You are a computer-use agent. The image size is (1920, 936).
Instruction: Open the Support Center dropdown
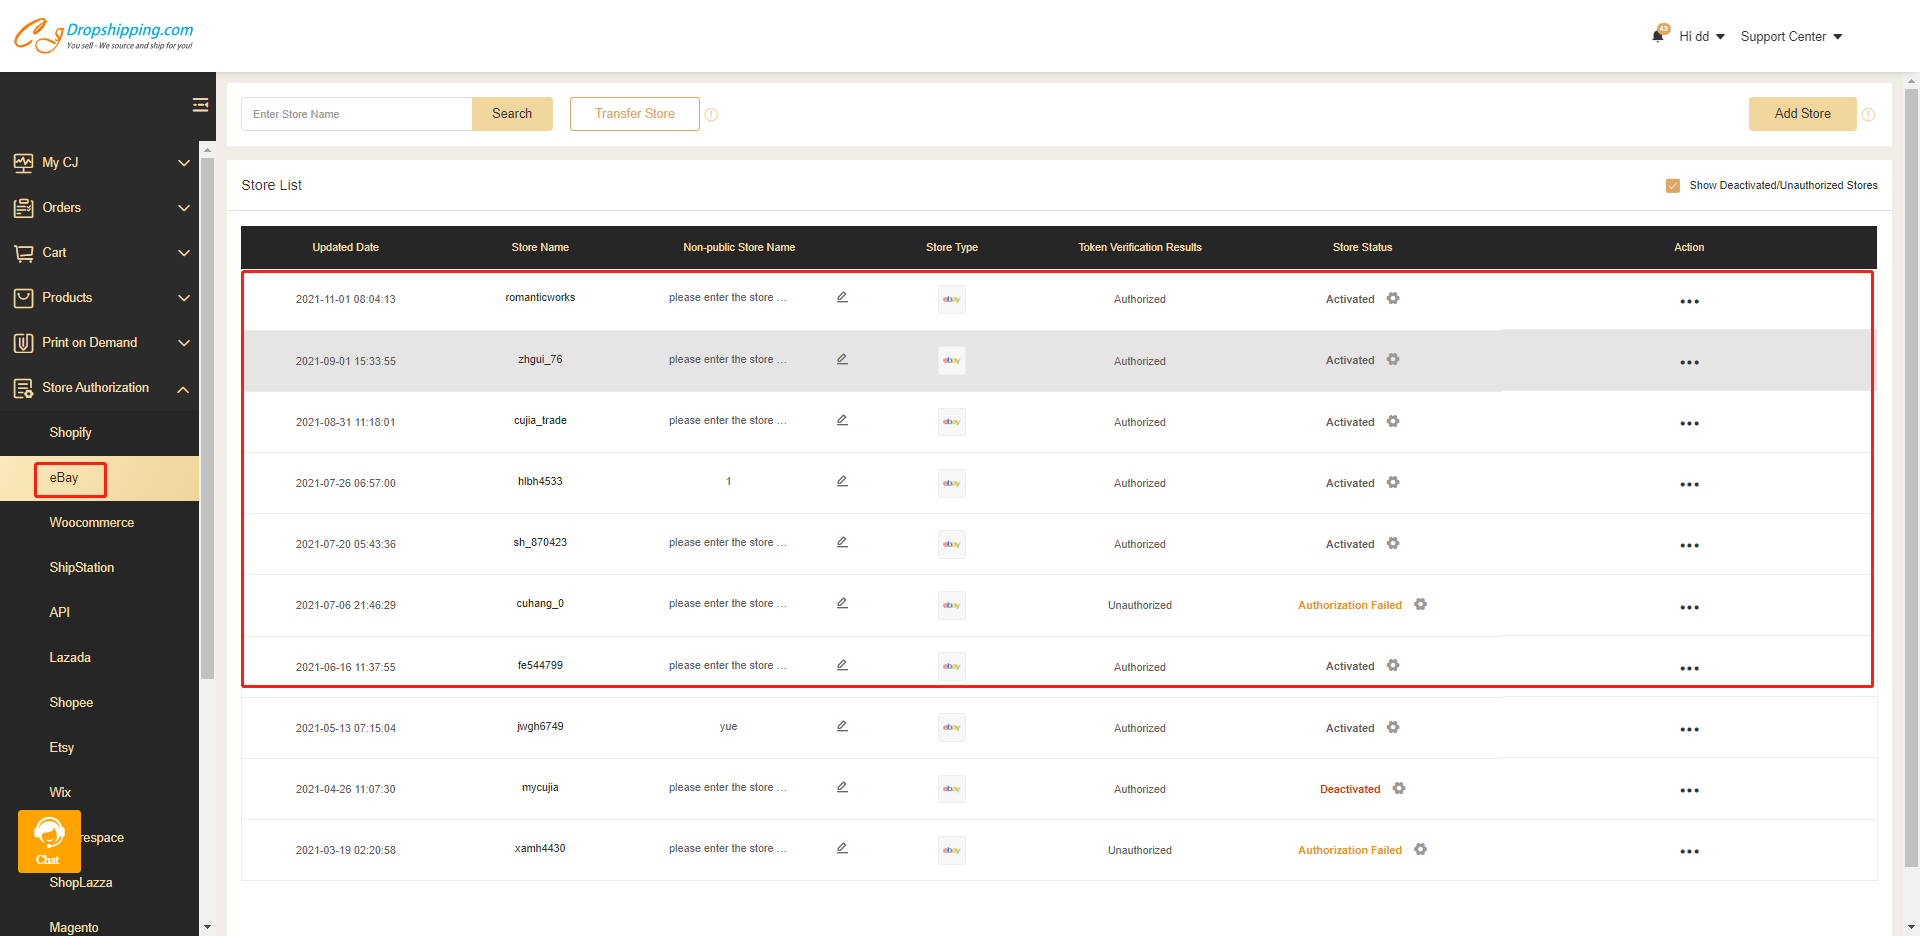[x=1790, y=37]
